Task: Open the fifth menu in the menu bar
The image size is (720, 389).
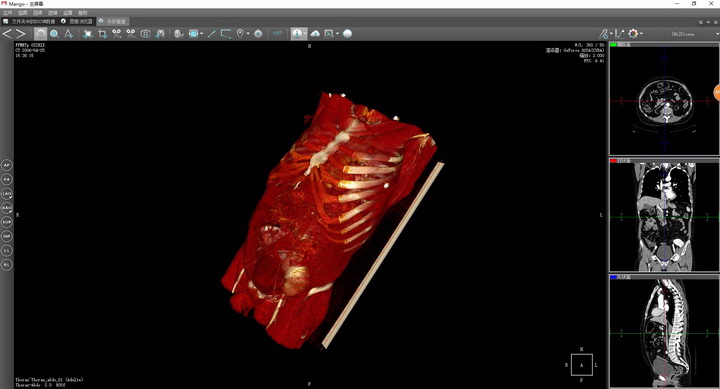Action: pyautogui.click(x=68, y=13)
